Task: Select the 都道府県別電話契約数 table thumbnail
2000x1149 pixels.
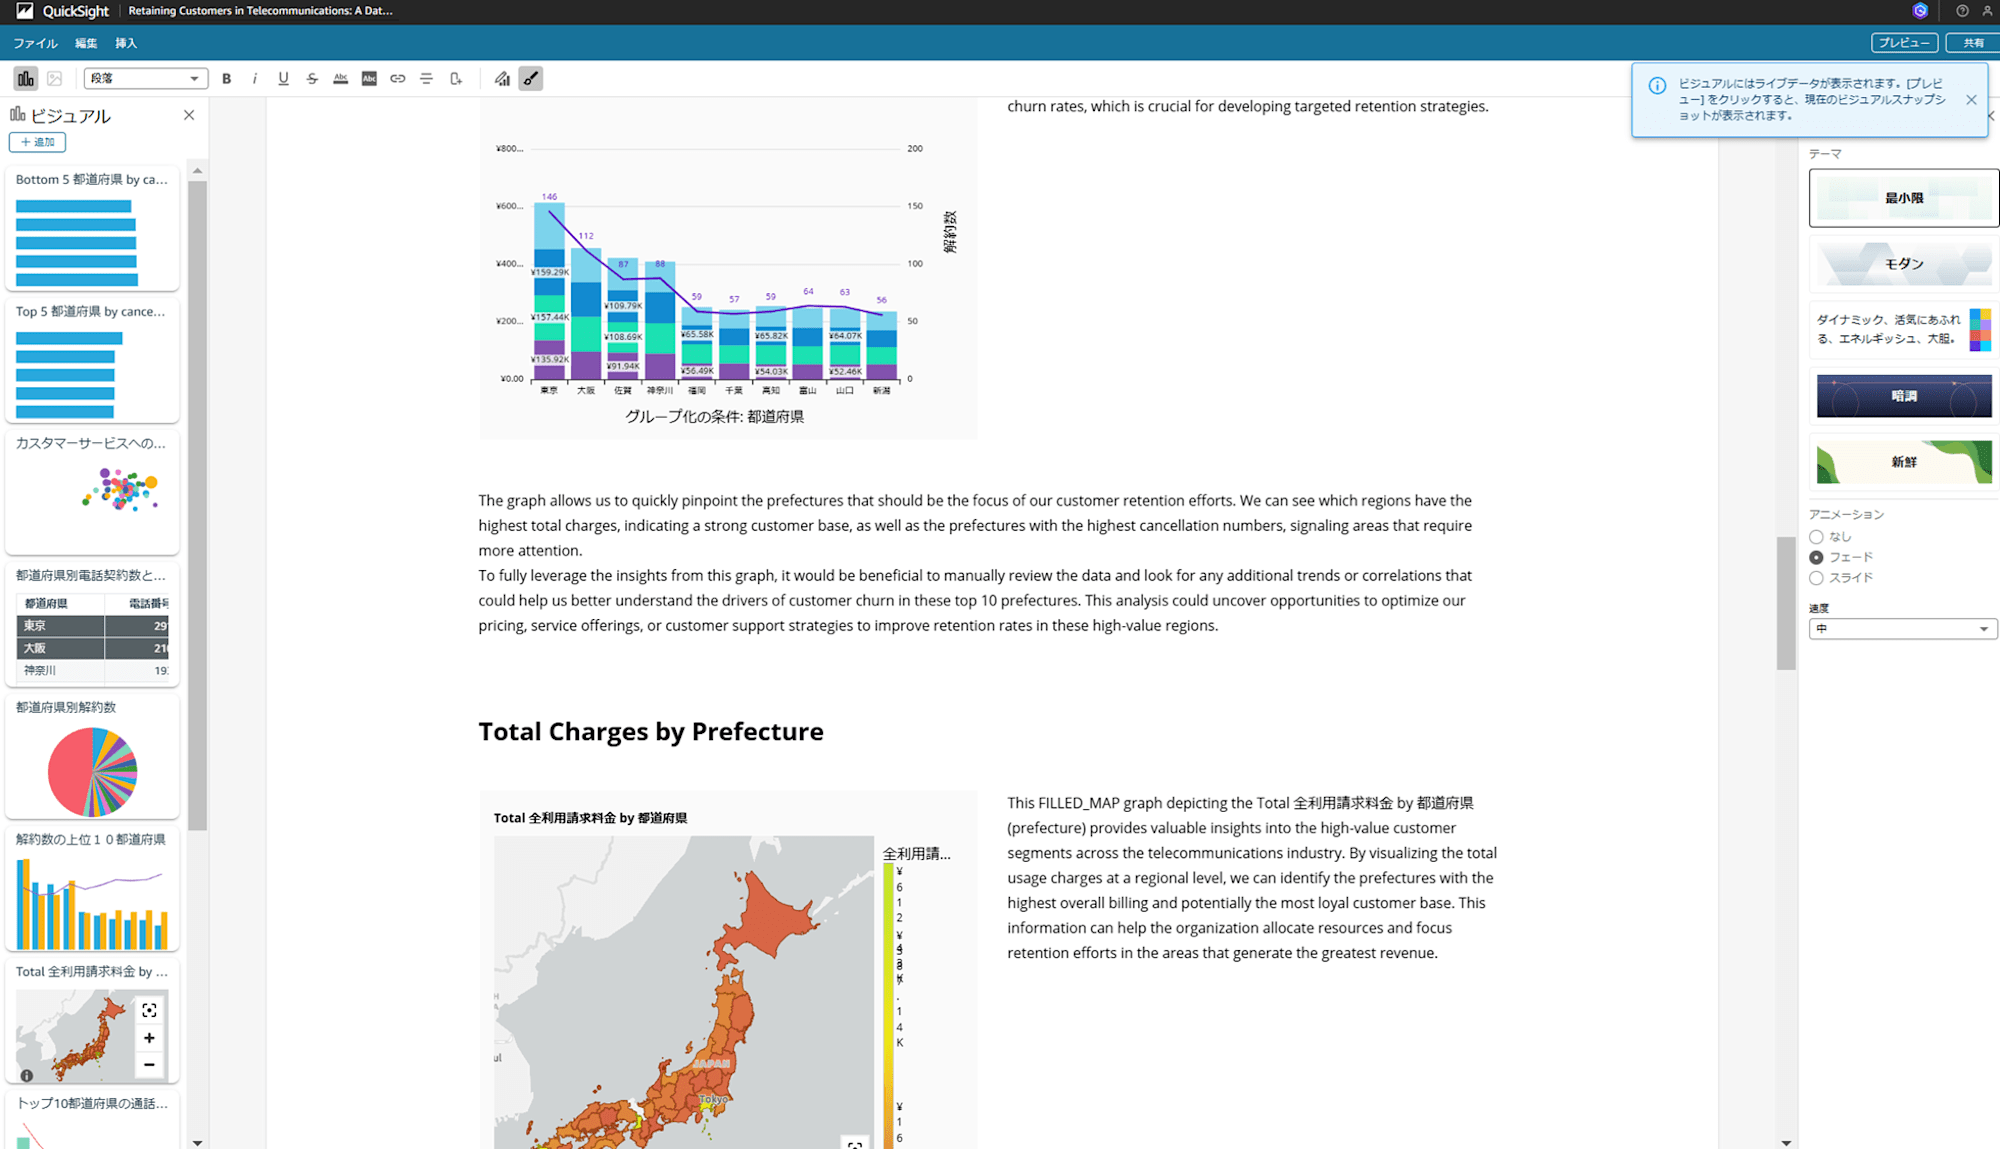Action: [92, 624]
